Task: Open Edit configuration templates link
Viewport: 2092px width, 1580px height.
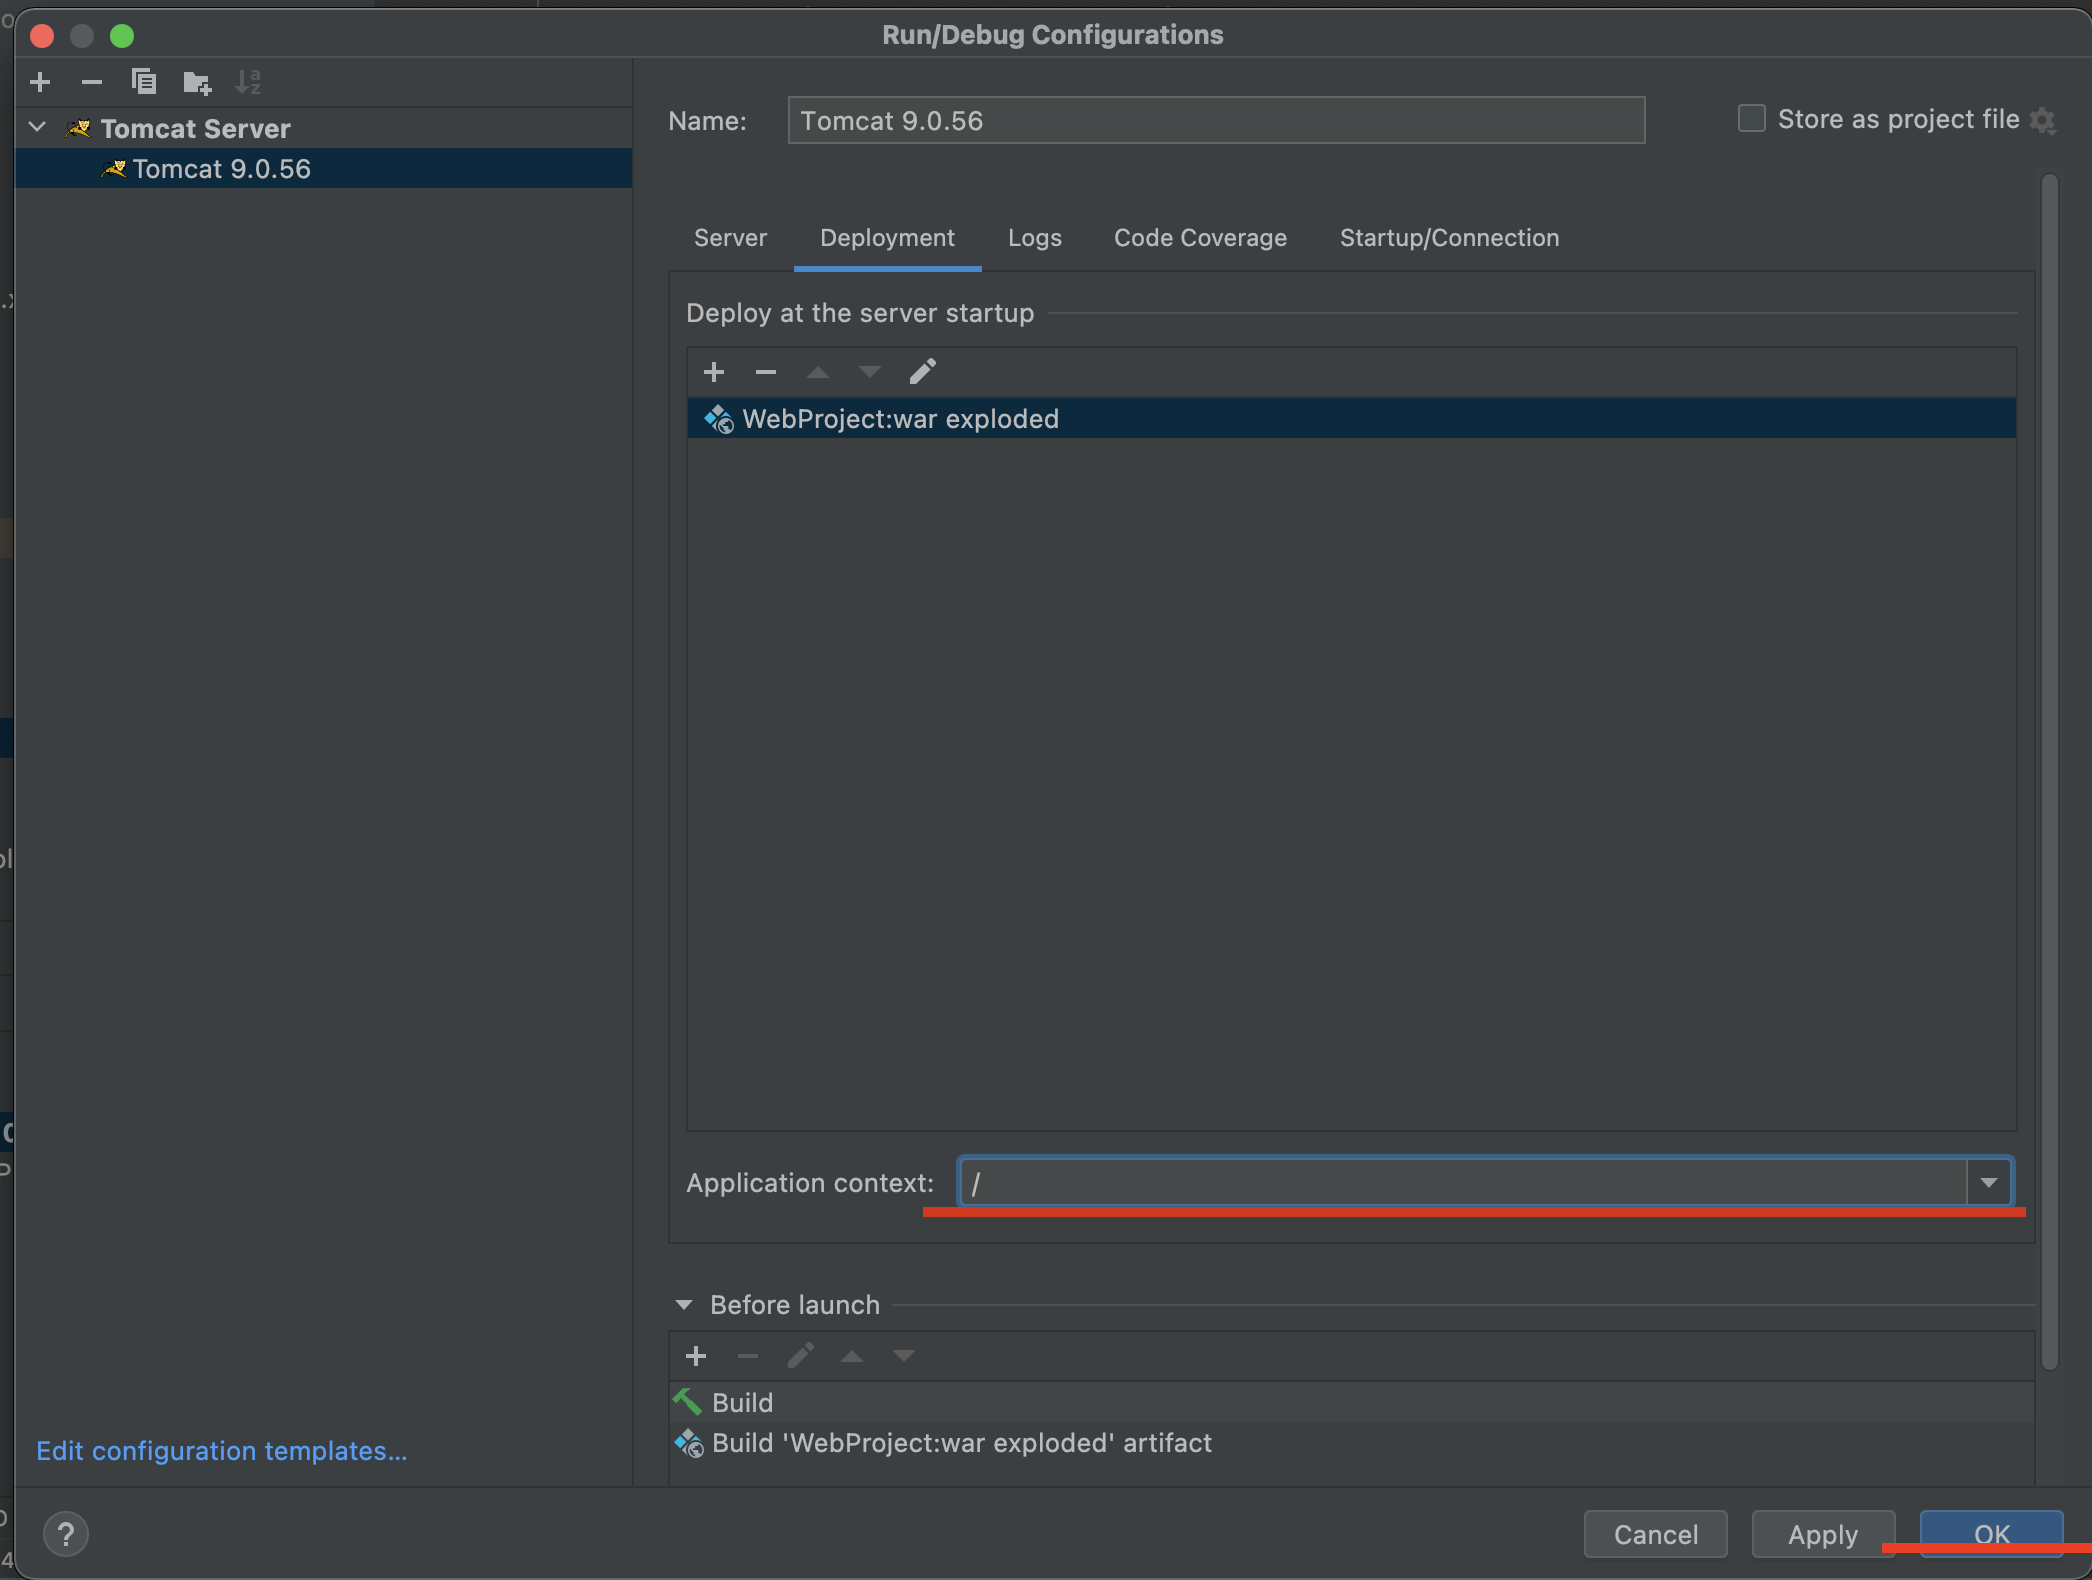Action: point(221,1451)
